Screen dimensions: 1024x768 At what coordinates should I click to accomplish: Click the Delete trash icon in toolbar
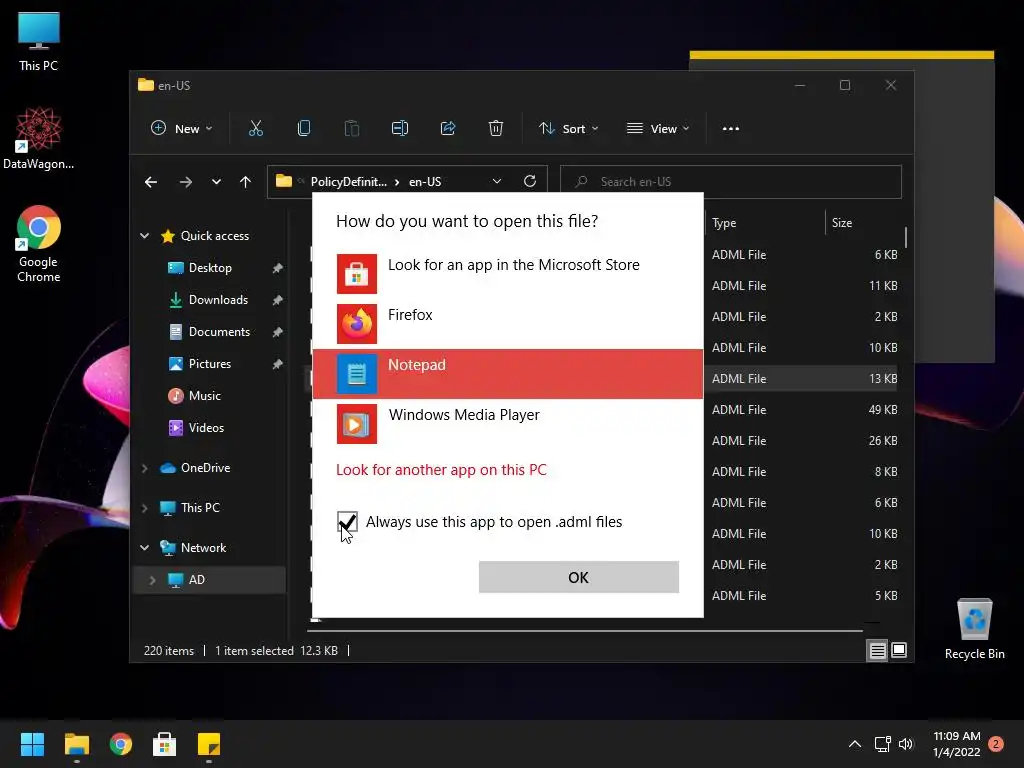496,129
